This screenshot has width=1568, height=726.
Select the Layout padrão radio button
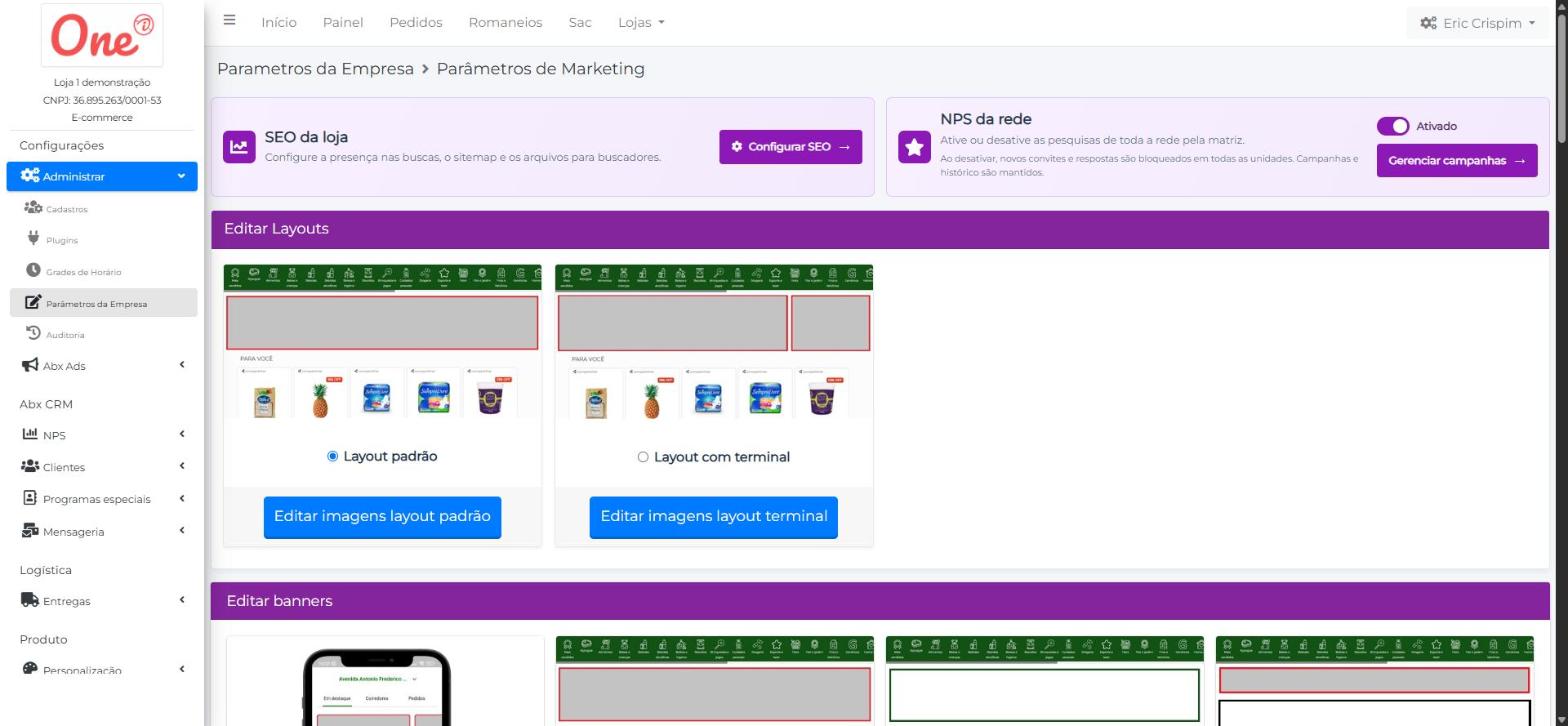coord(333,456)
